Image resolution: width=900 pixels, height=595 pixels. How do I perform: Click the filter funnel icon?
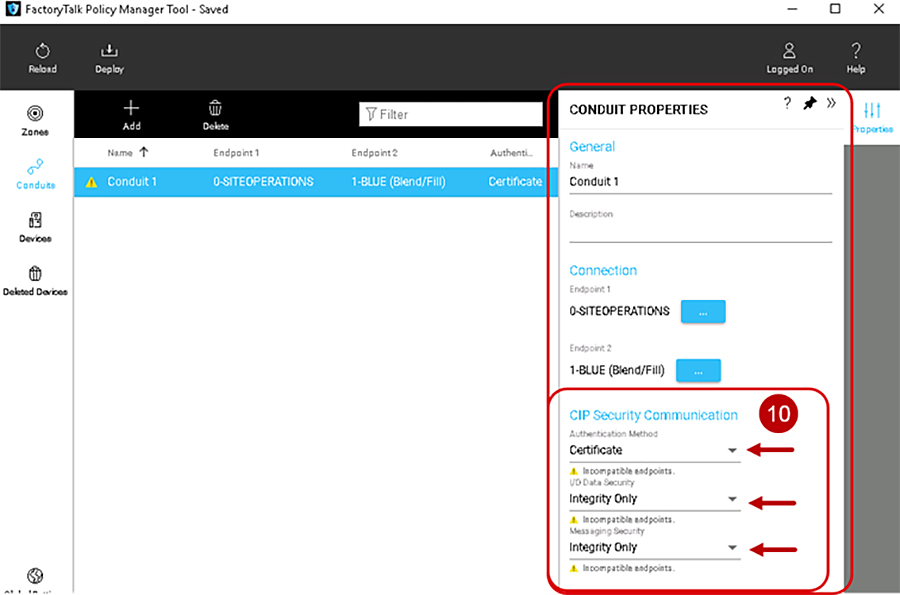371,114
